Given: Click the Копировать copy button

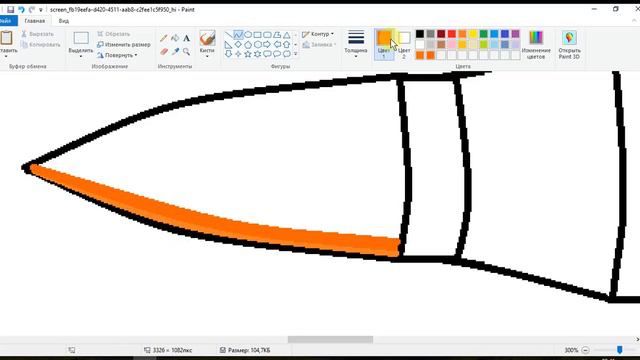Looking at the screenshot, I should coord(40,44).
